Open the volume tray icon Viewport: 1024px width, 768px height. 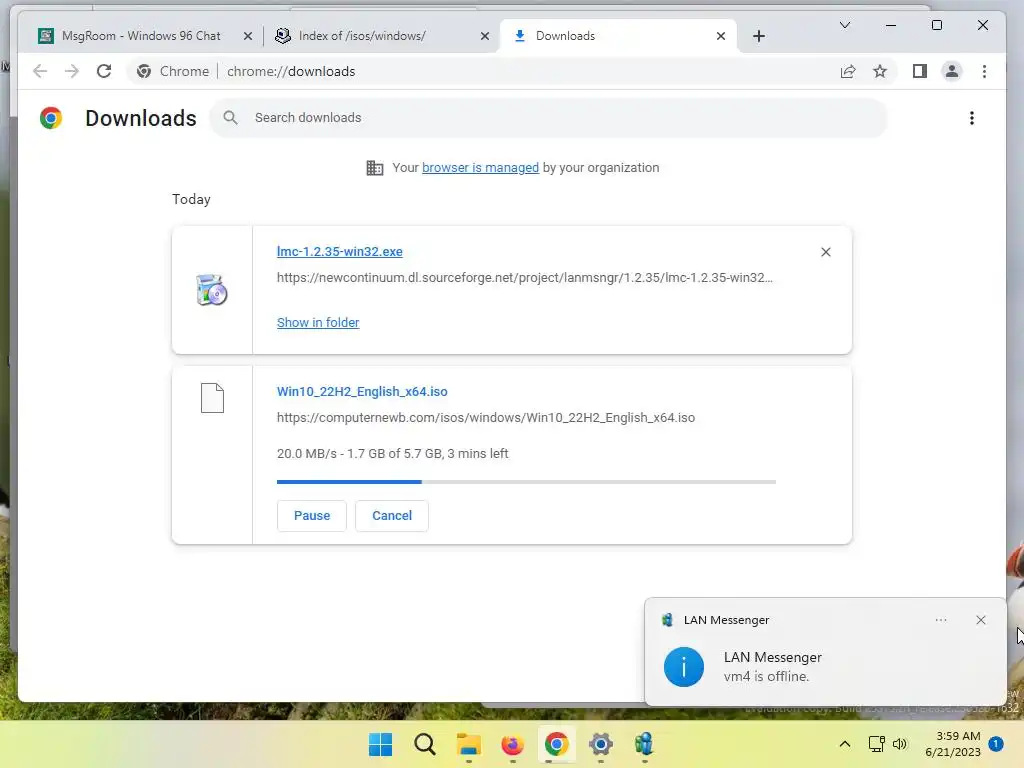tap(900, 744)
